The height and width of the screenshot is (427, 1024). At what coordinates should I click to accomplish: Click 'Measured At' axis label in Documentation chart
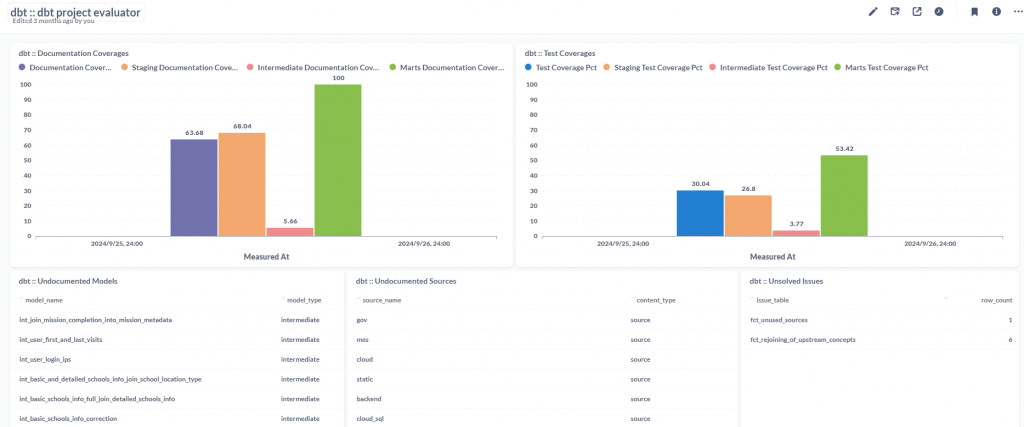coord(266,257)
